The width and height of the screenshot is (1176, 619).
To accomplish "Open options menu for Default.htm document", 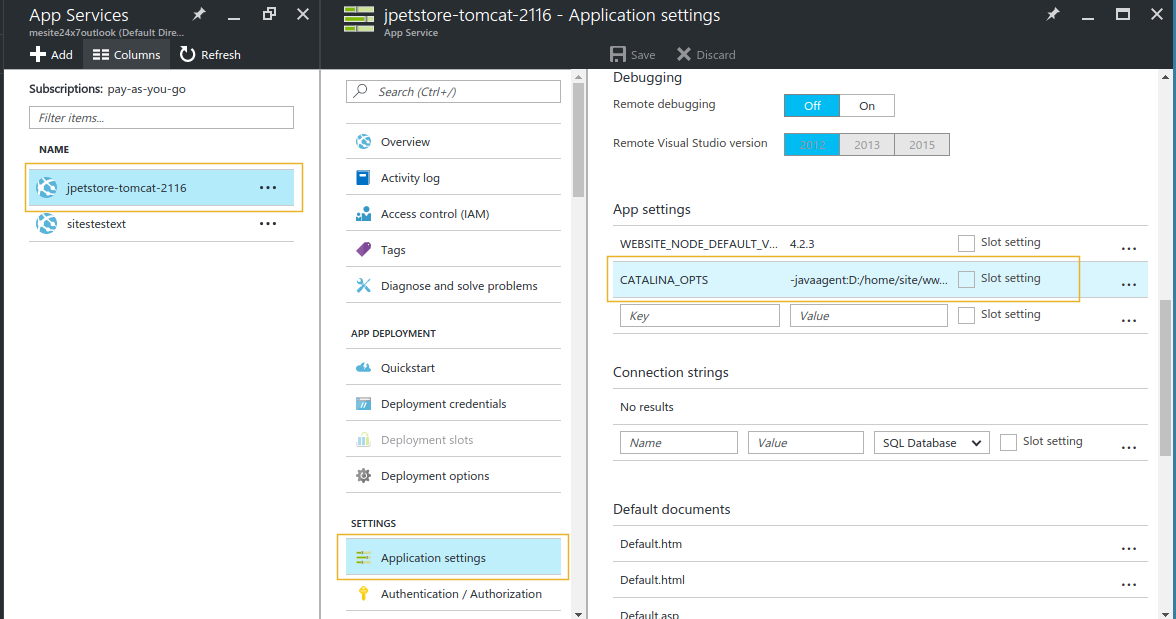I will point(1129,548).
